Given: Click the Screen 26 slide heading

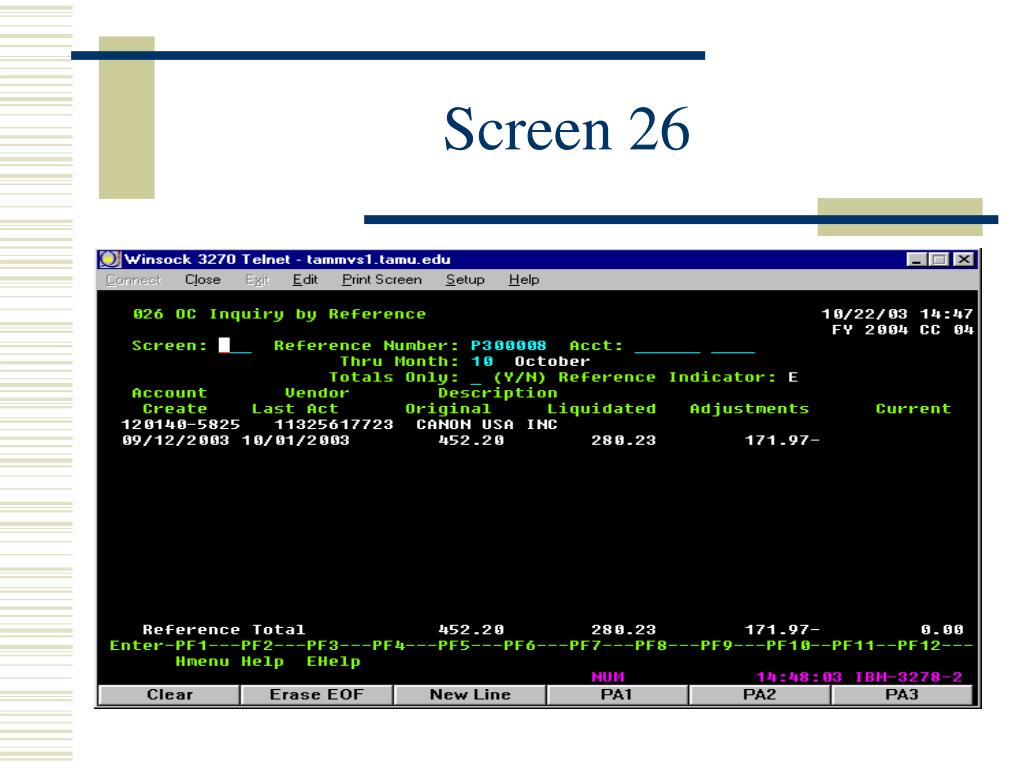Looking at the screenshot, I should 567,129.
